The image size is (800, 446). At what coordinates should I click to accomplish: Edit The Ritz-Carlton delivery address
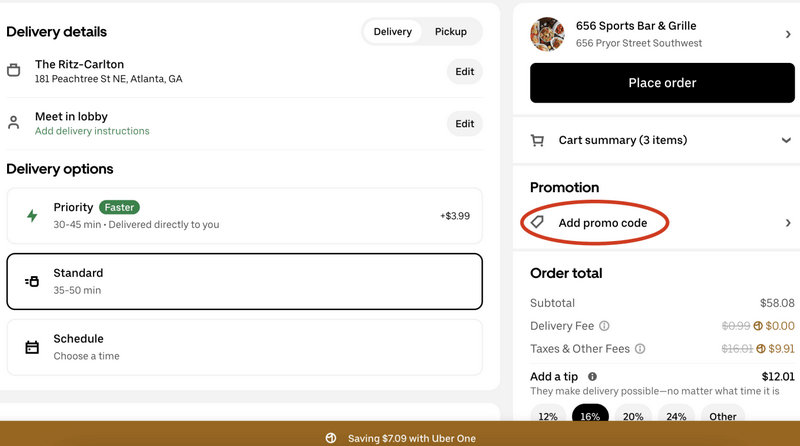click(x=464, y=71)
